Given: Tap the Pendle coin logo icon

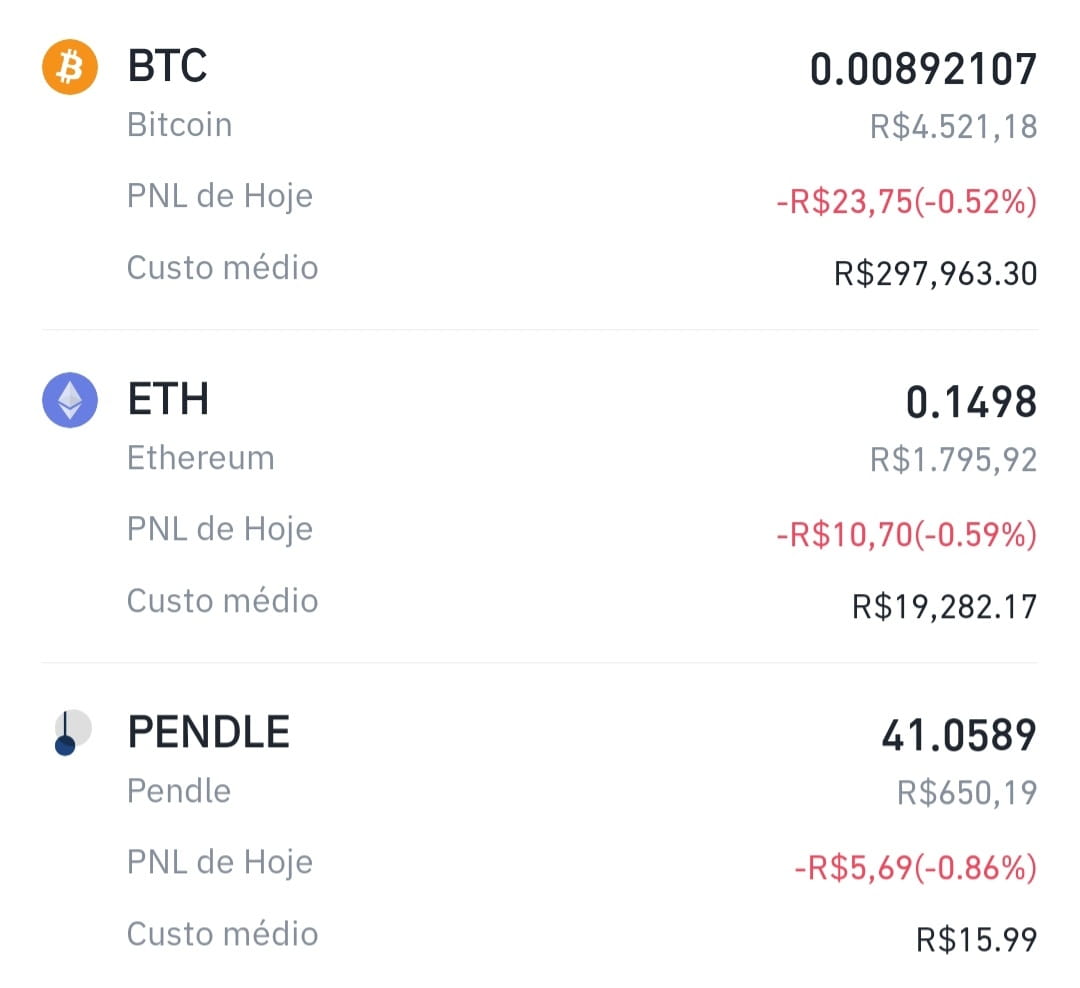Looking at the screenshot, I should [x=72, y=732].
